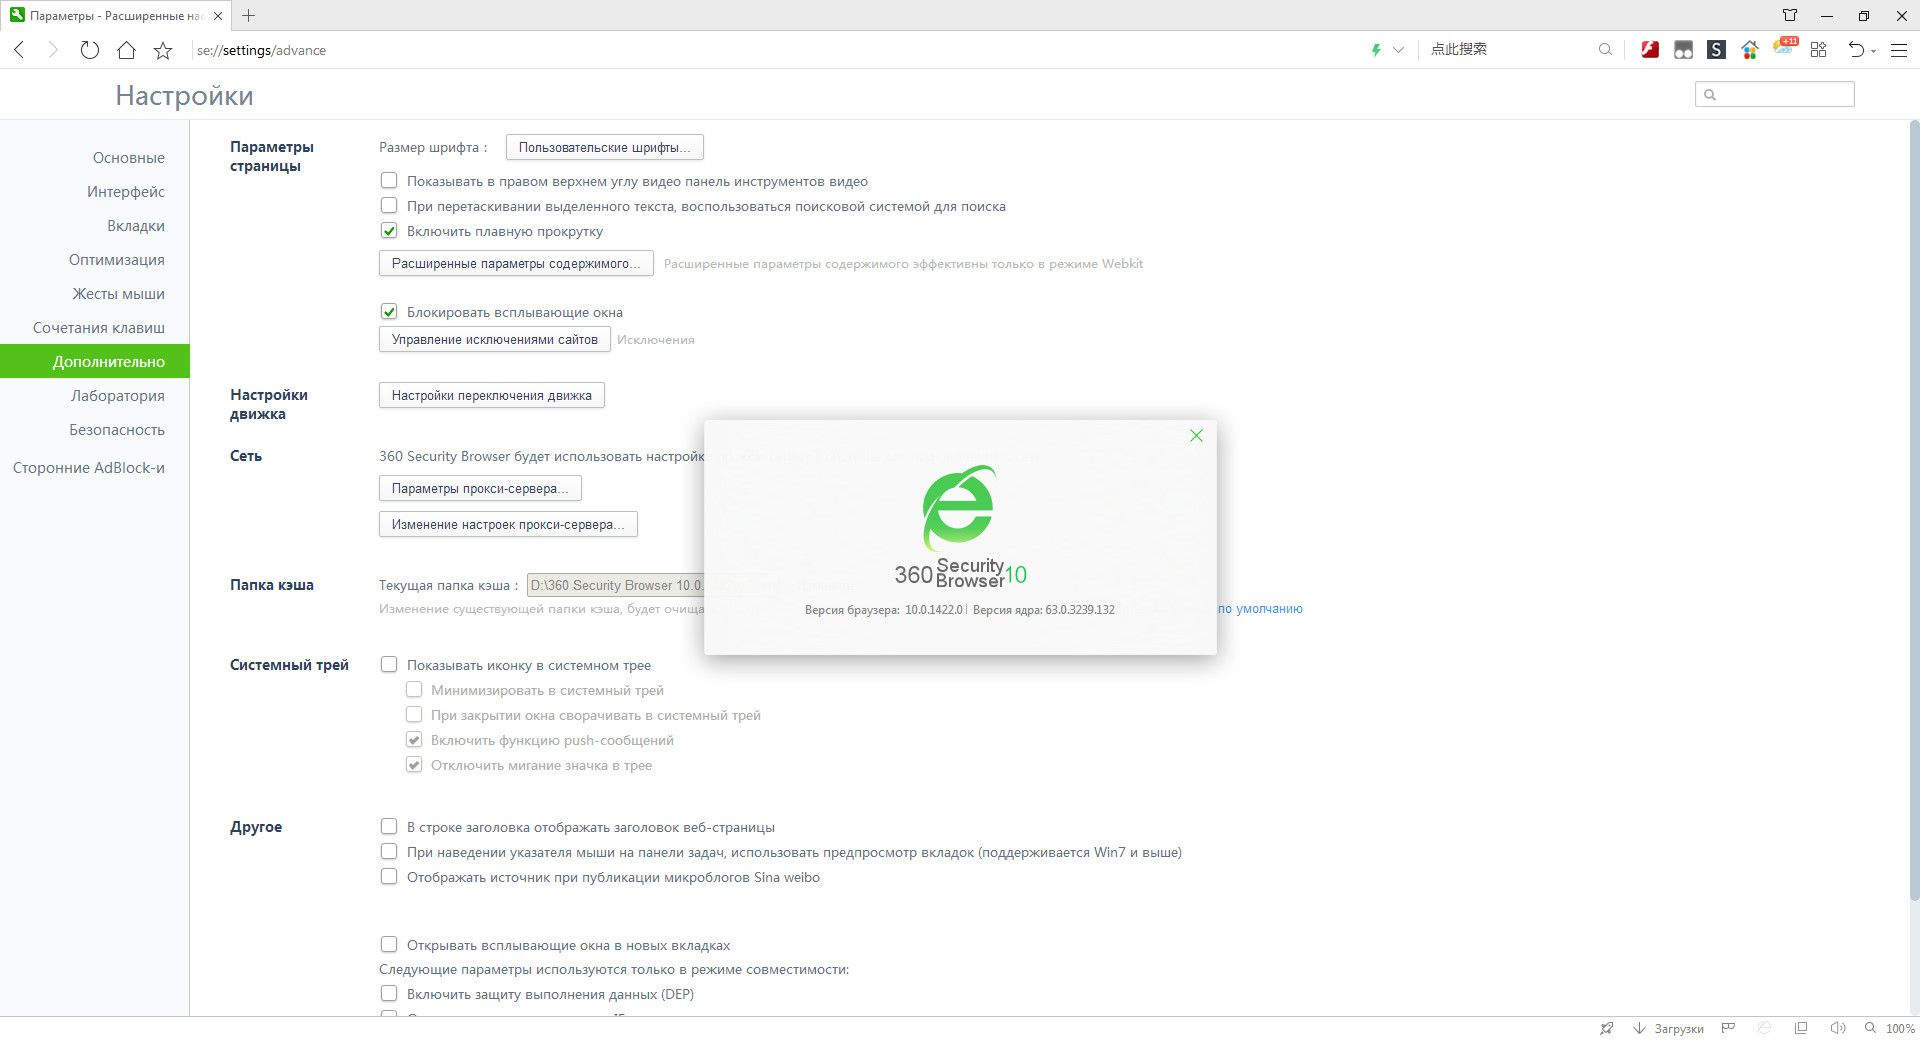Click the undo closed tab arrow
The height and width of the screenshot is (1040, 1920).
(1856, 50)
